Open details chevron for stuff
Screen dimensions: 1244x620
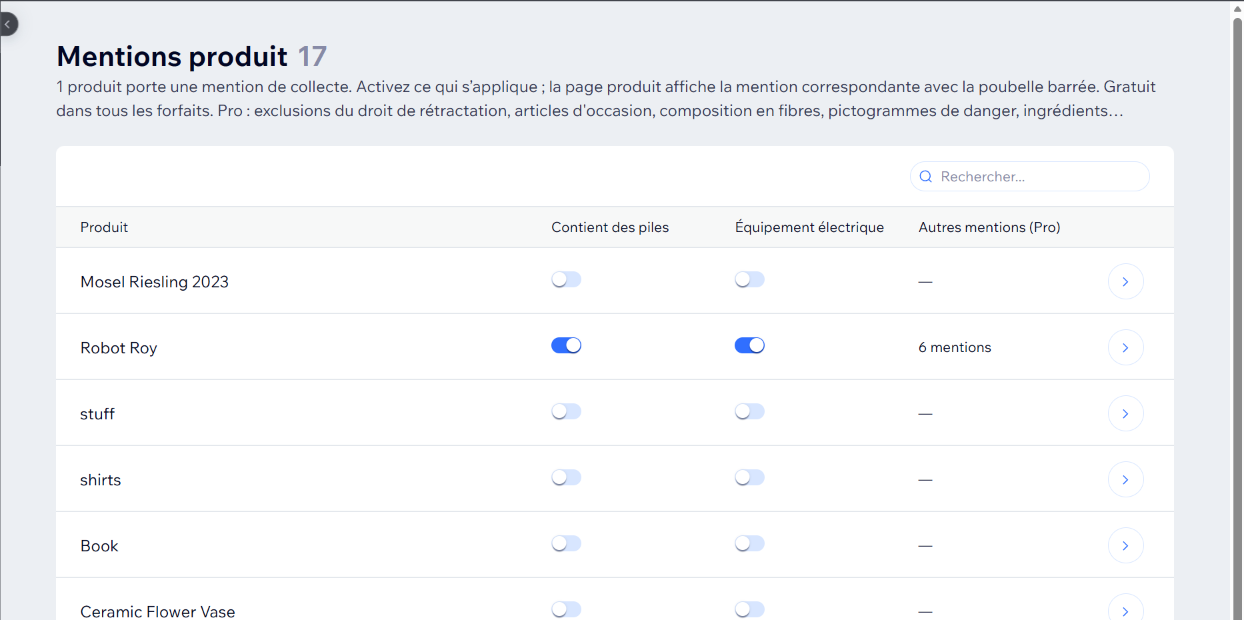1126,414
